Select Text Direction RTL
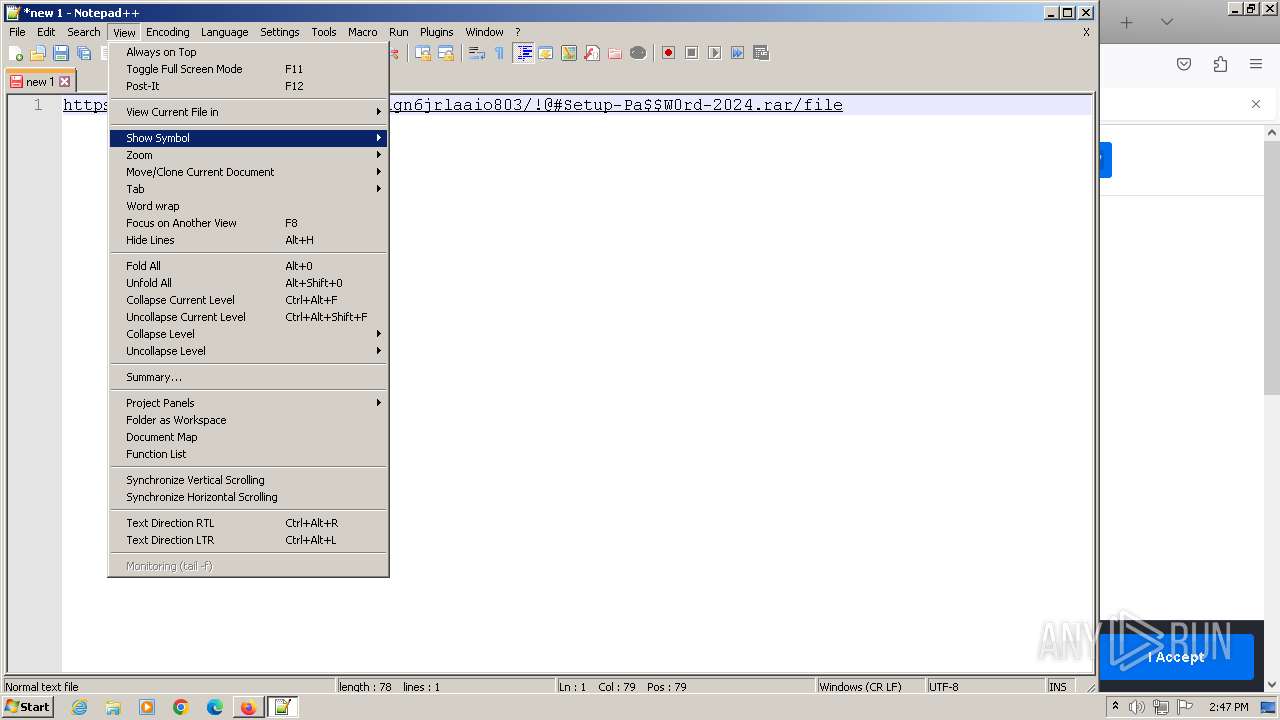This screenshot has width=1280, height=720. (x=248, y=523)
